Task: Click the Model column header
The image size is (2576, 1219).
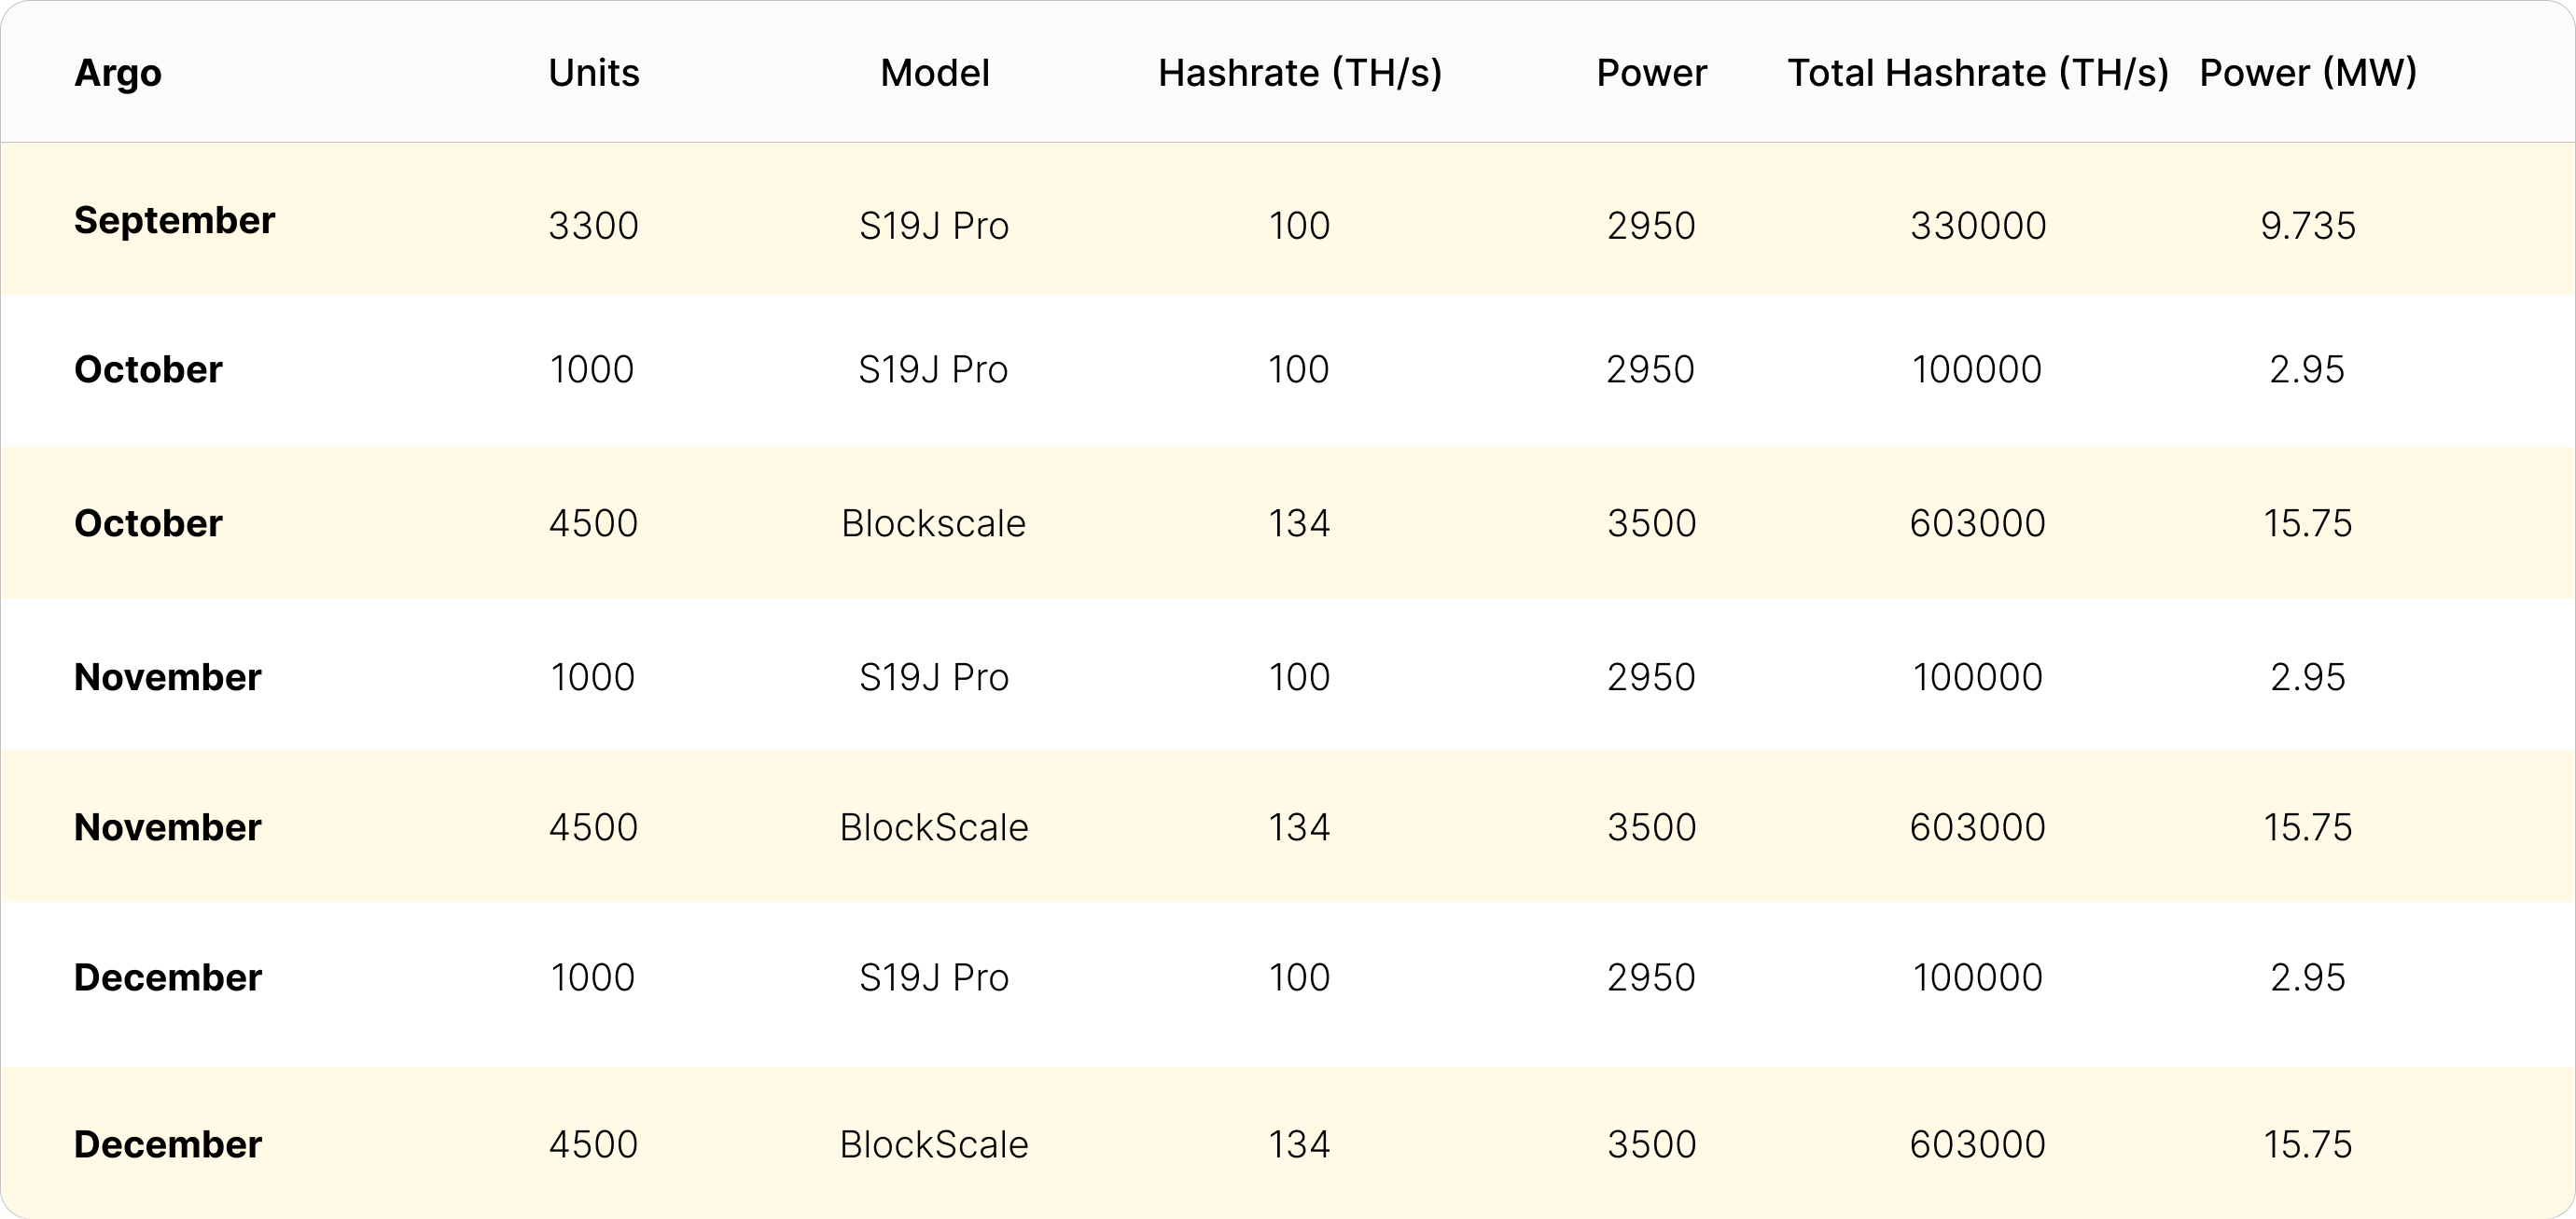Action: 934,73
